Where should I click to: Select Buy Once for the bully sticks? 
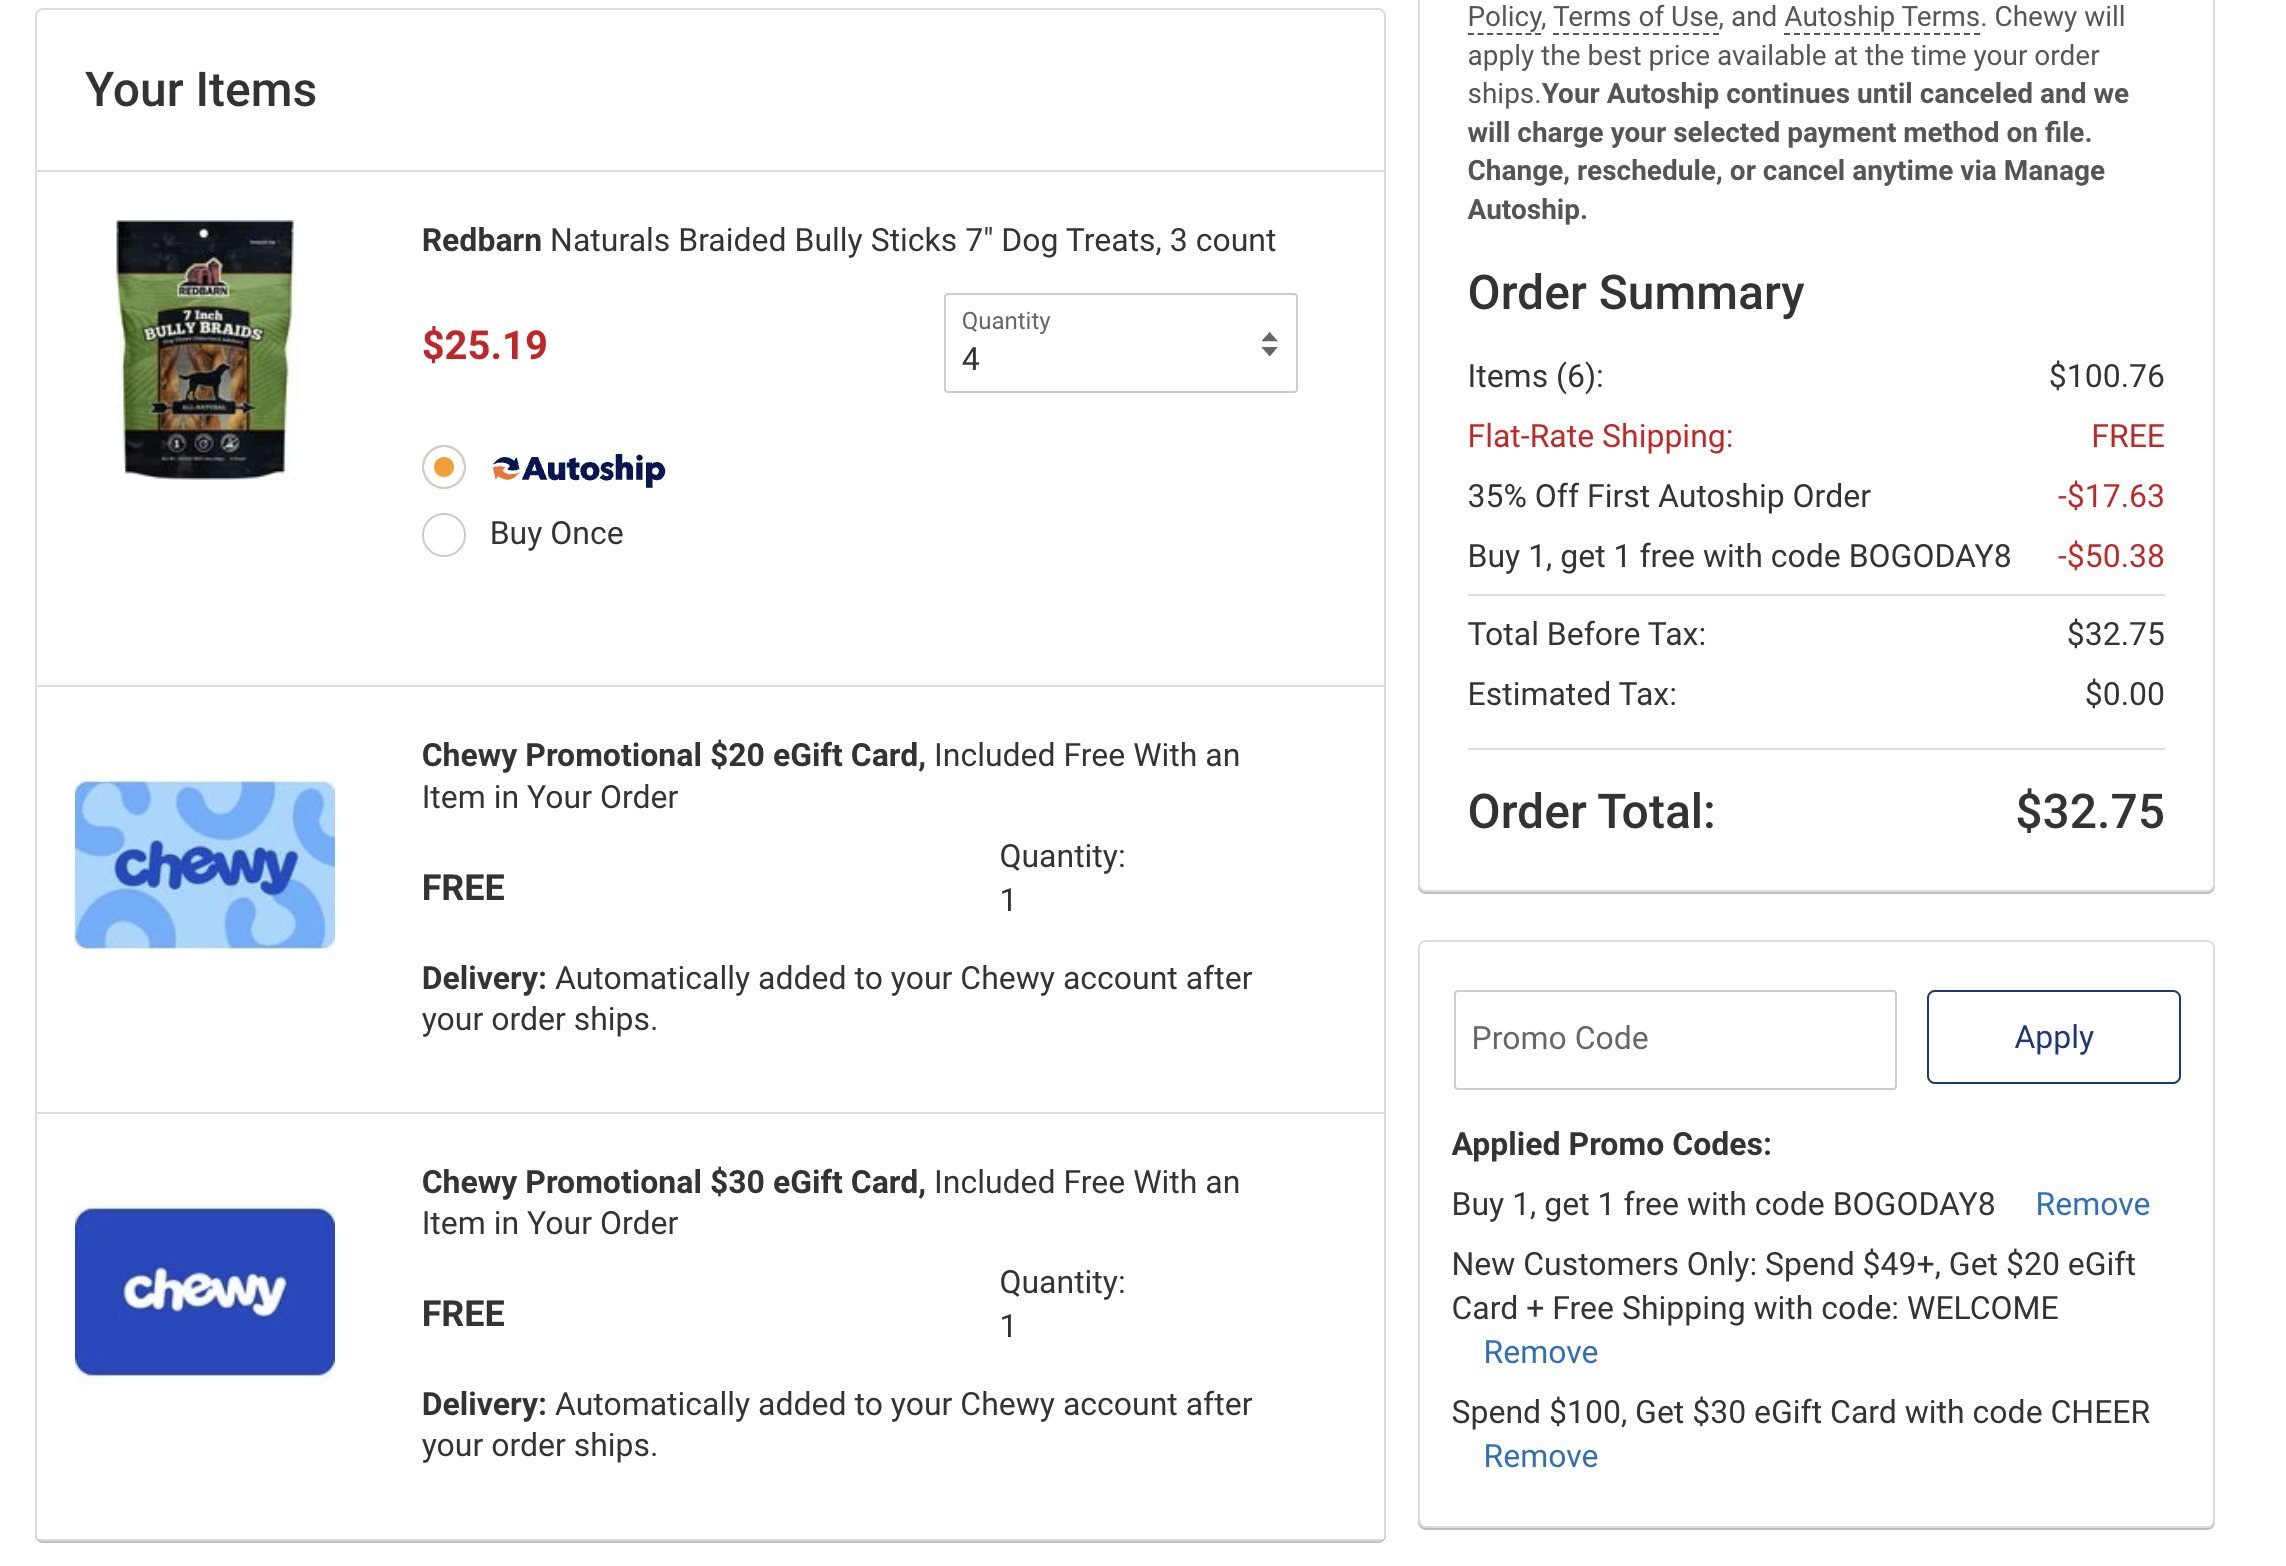point(443,535)
